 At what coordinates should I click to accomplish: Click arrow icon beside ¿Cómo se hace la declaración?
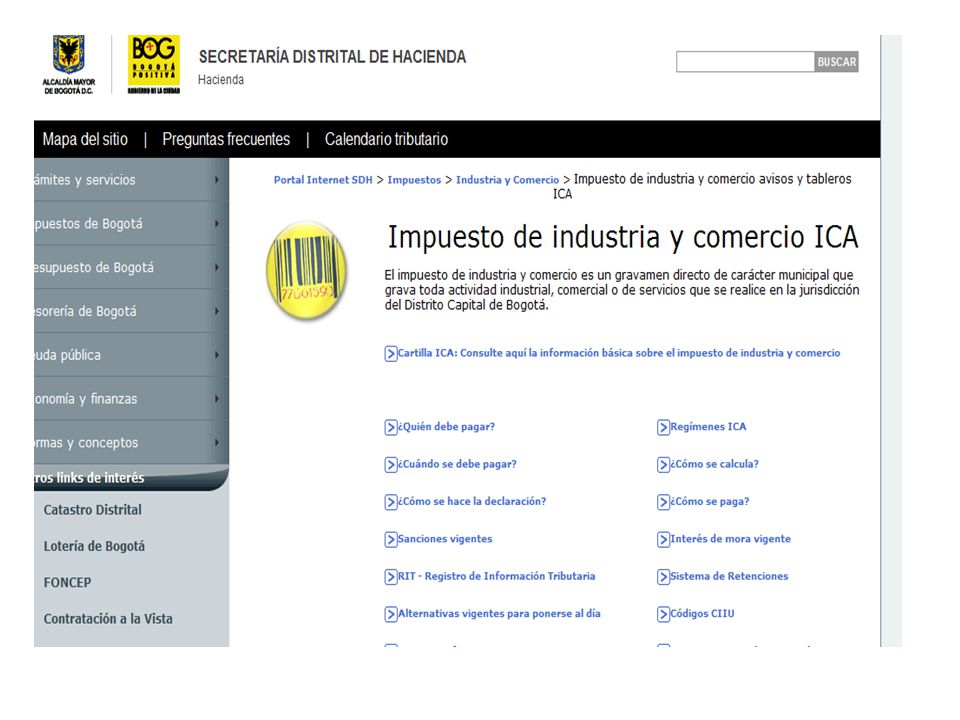tap(391, 502)
